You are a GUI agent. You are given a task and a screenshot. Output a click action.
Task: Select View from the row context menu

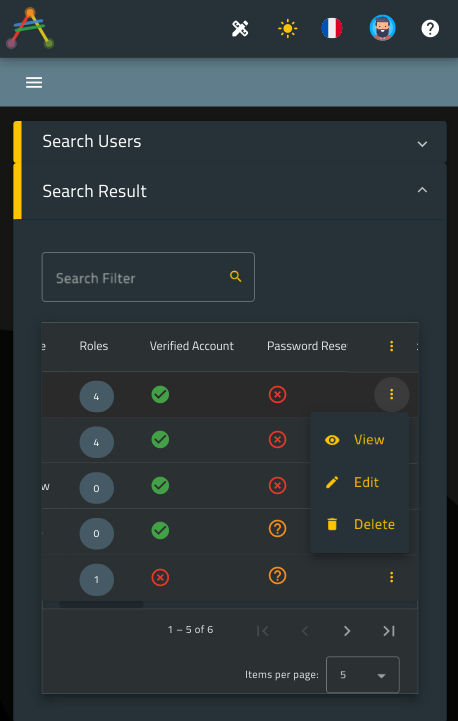point(360,440)
